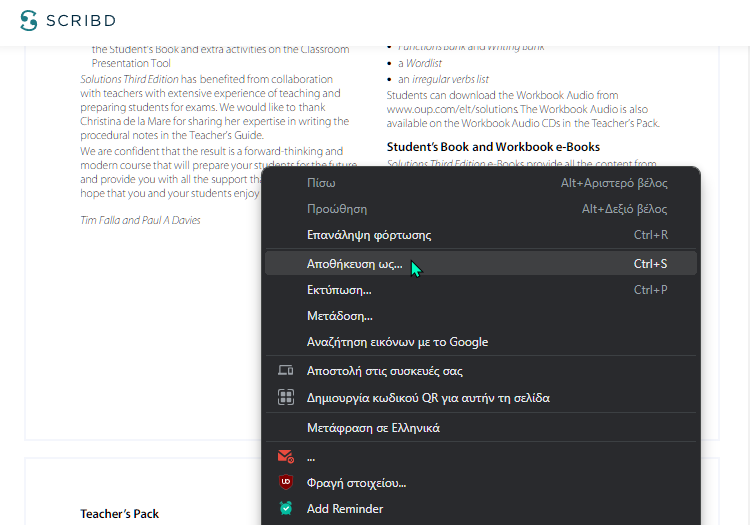Select the '...' mail extension entry
The width and height of the screenshot is (750, 525).
pyautogui.click(x=481, y=457)
